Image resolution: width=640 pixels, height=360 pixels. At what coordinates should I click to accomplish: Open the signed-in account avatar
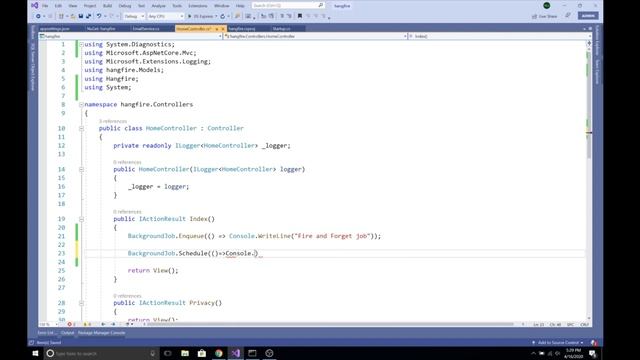tap(547, 6)
